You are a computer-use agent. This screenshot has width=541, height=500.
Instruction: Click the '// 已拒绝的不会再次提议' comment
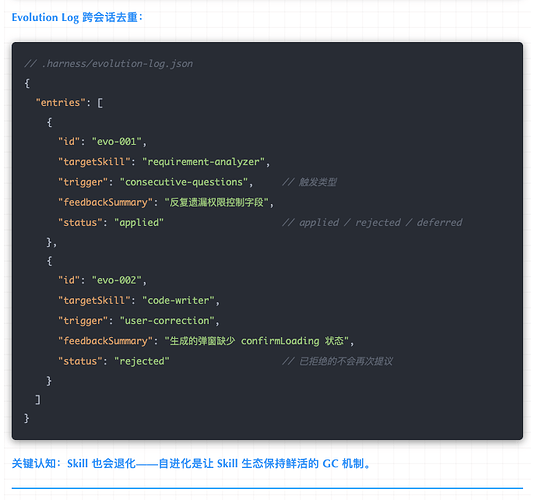pos(337,361)
